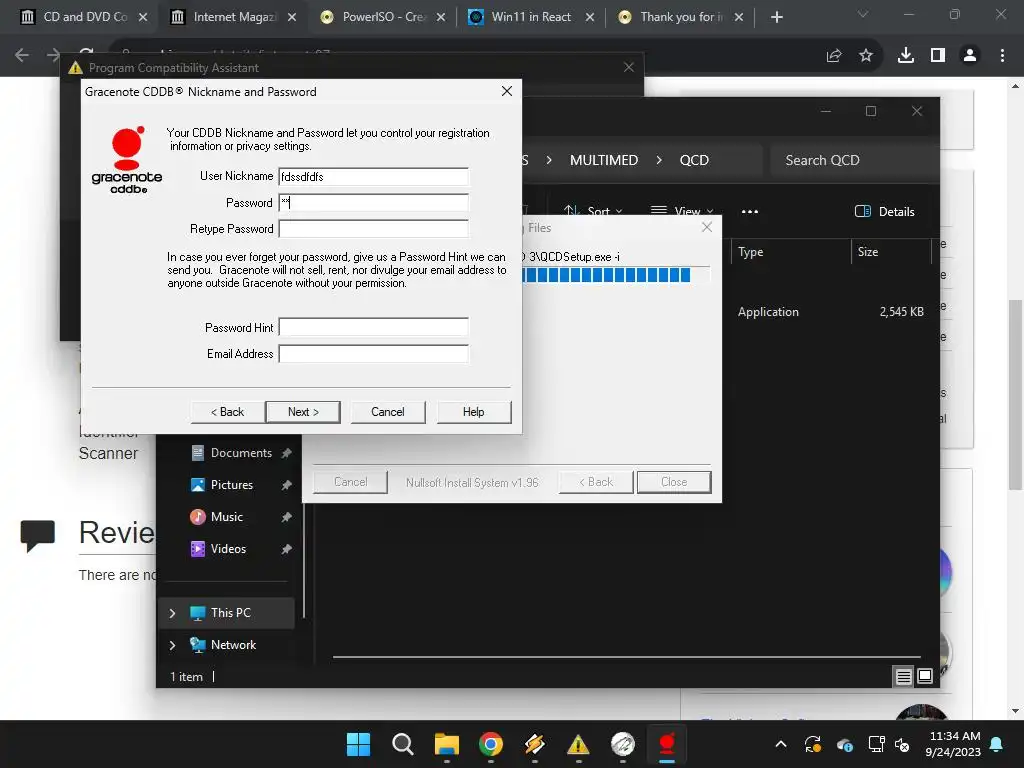Sort files by the Type column

tap(790, 252)
